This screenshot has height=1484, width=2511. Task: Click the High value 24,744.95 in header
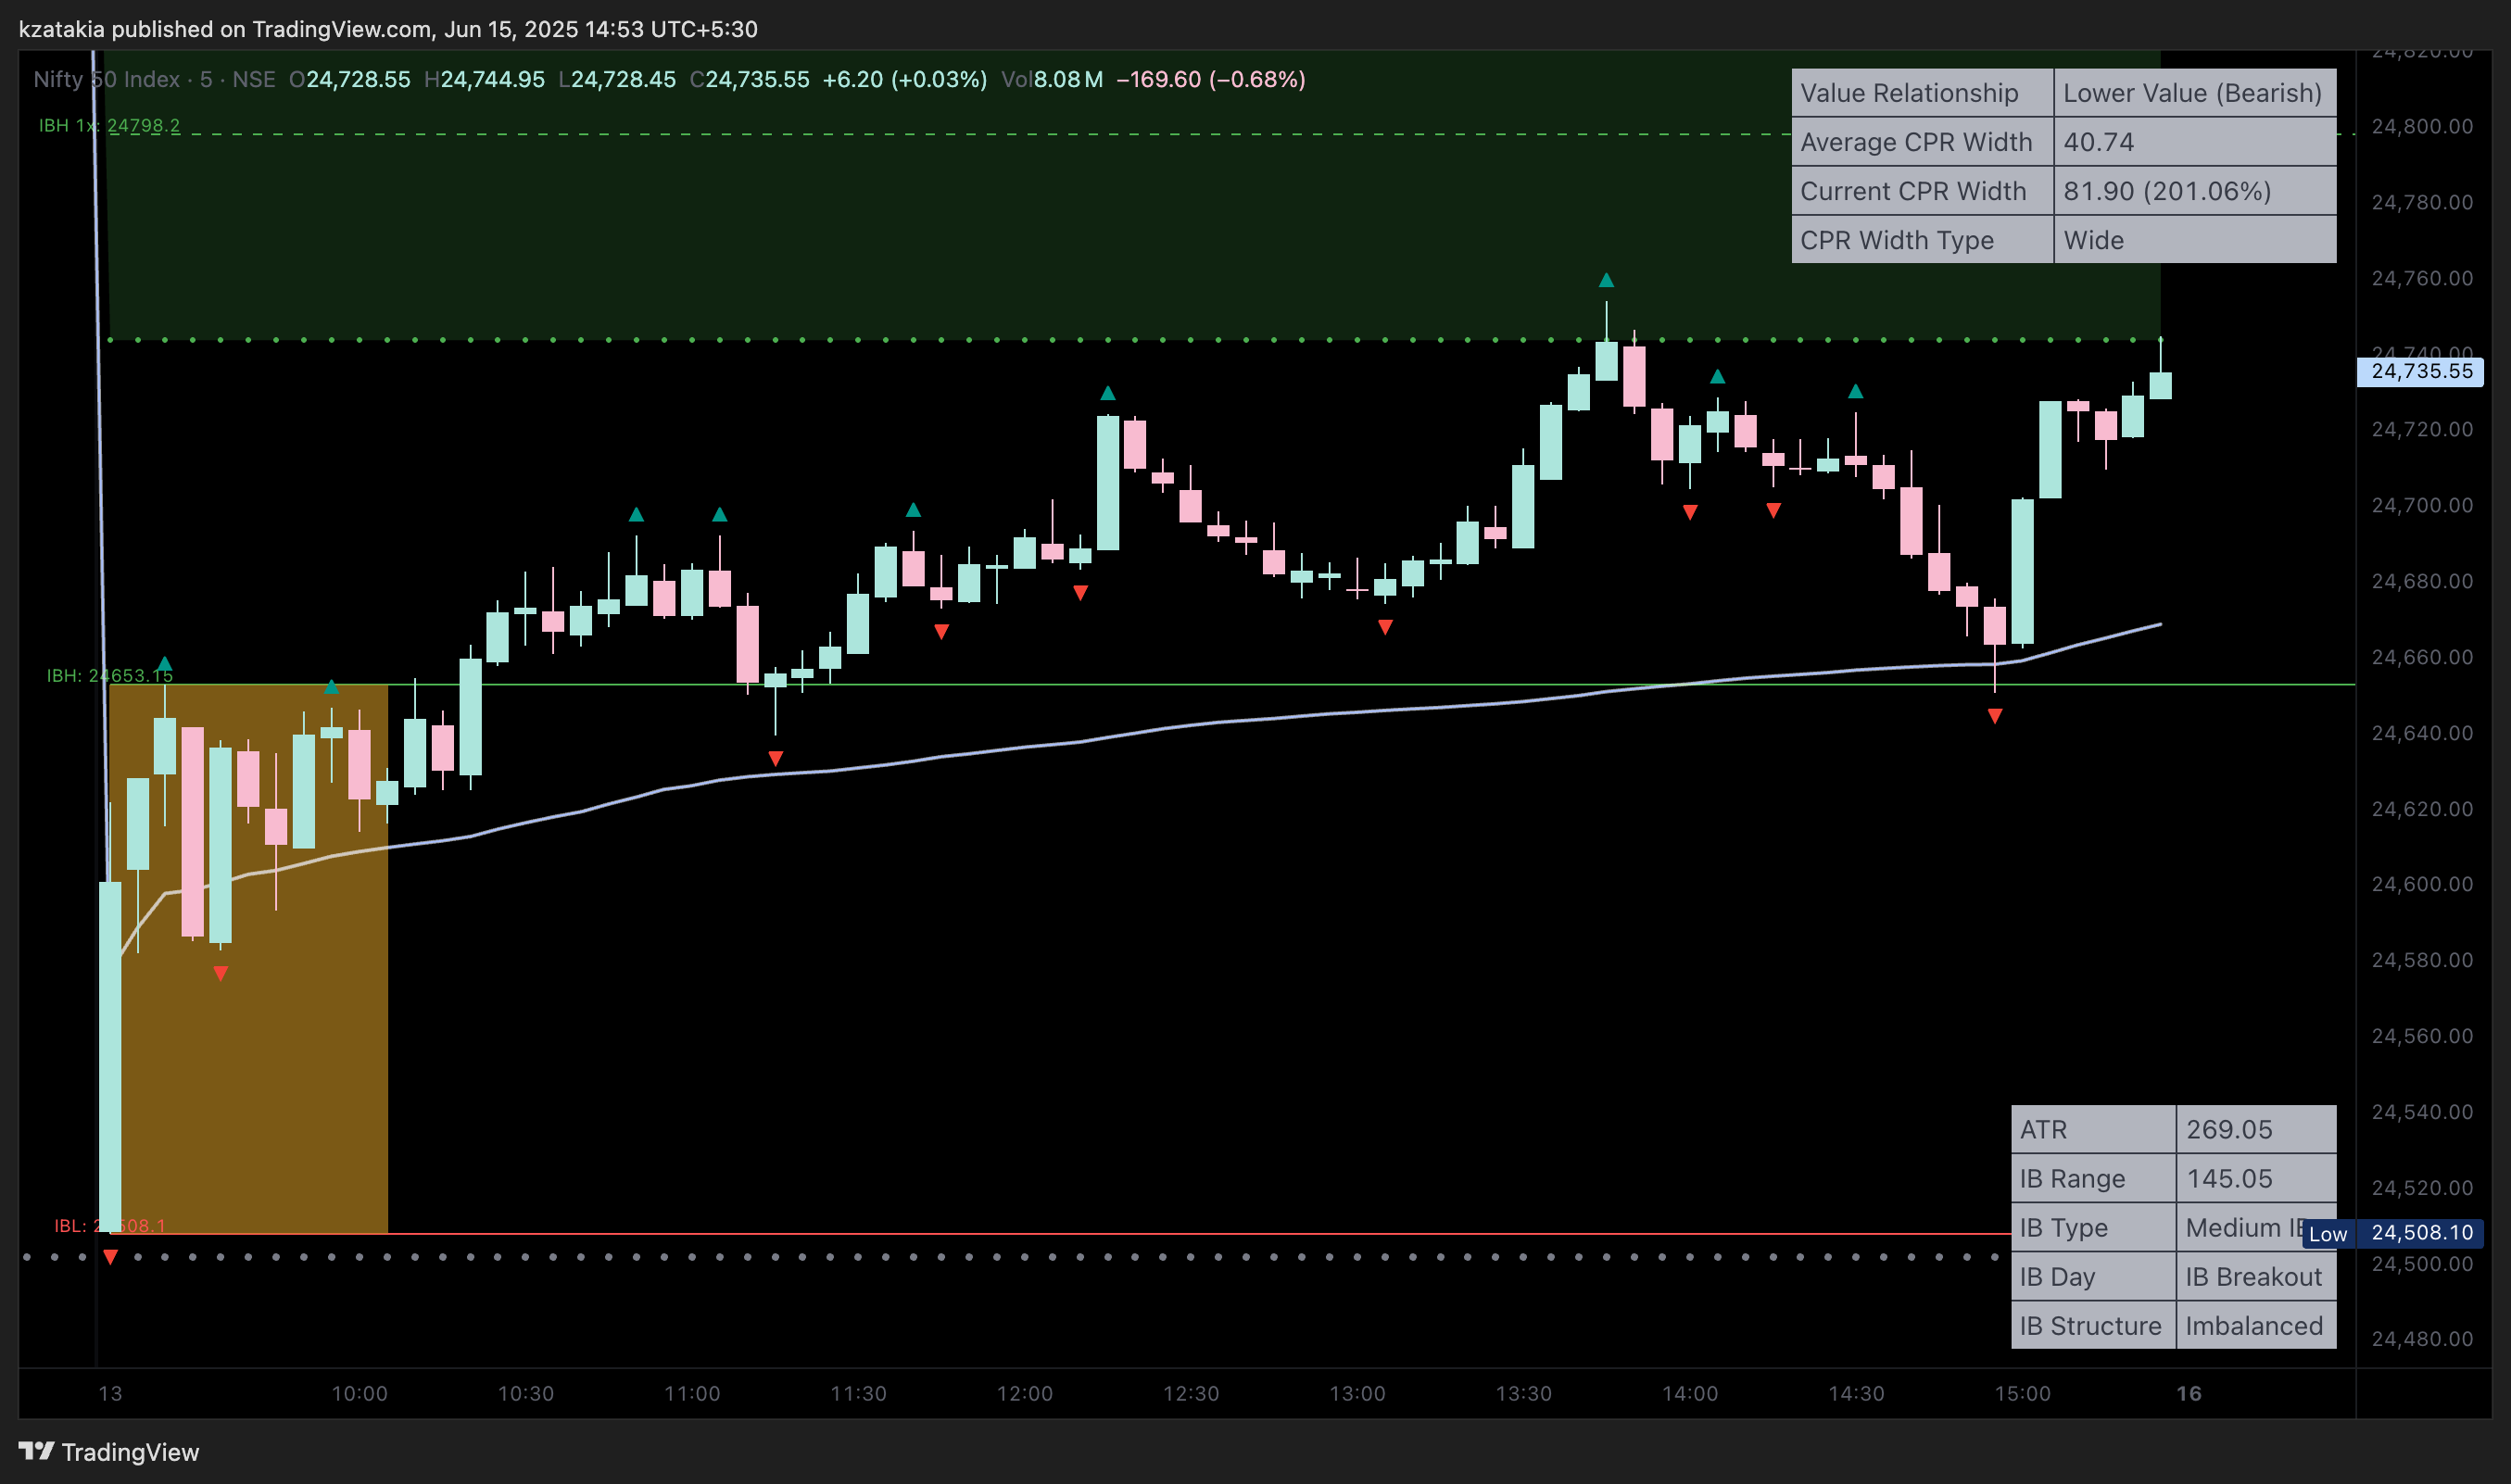(493, 79)
